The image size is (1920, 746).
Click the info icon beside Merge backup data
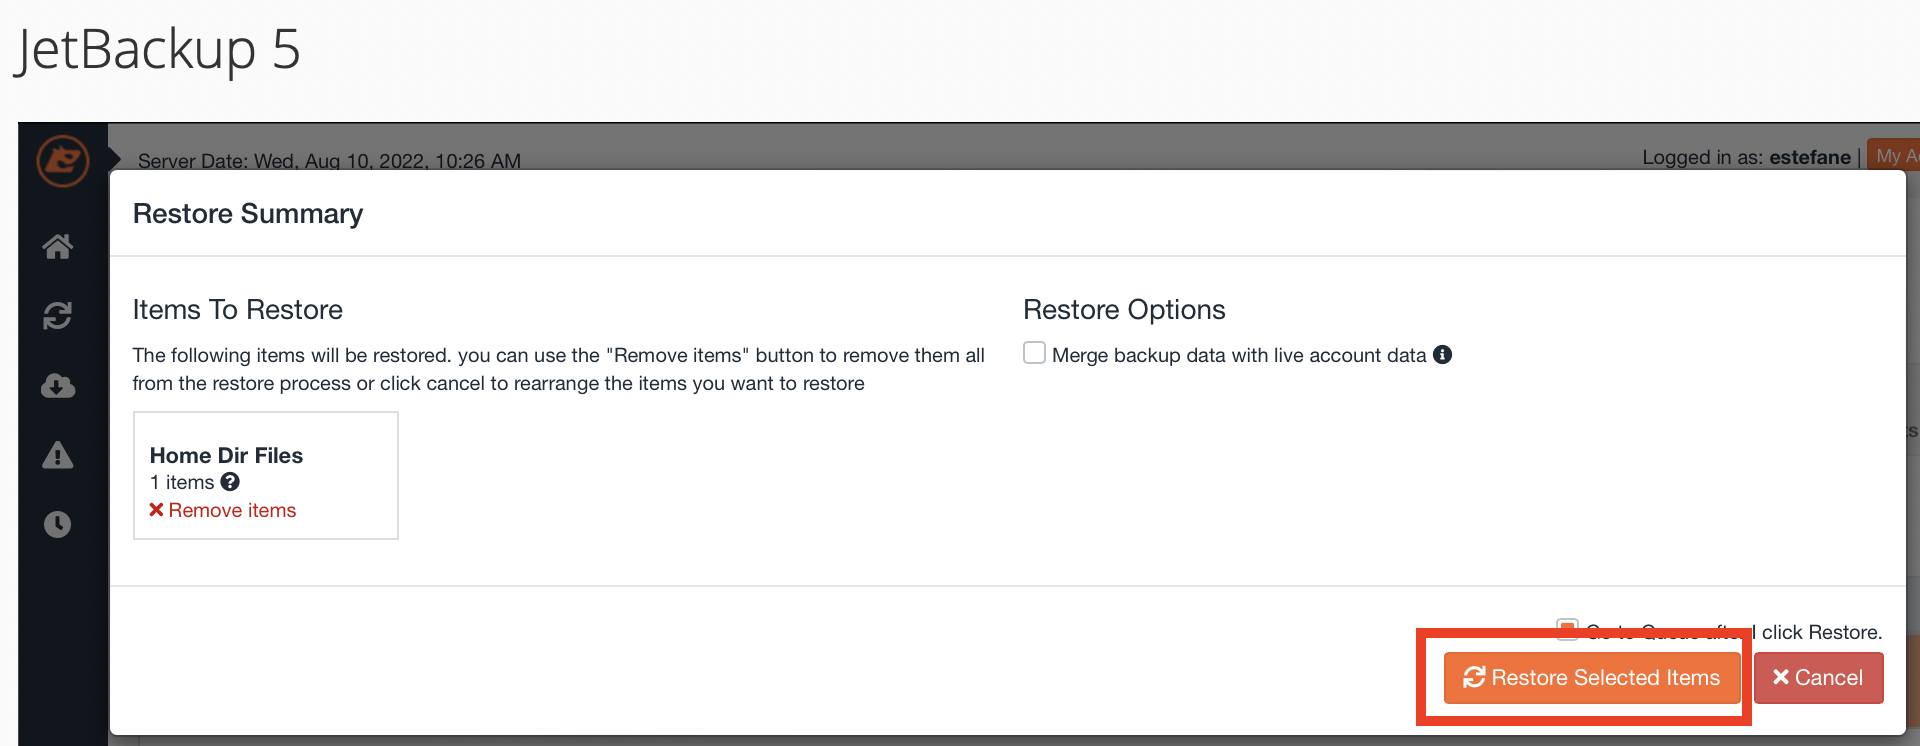tap(1442, 354)
